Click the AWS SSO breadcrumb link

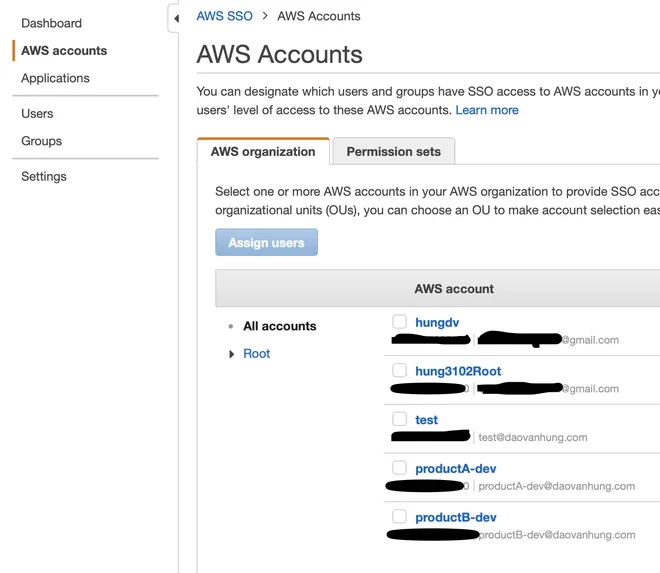[224, 16]
